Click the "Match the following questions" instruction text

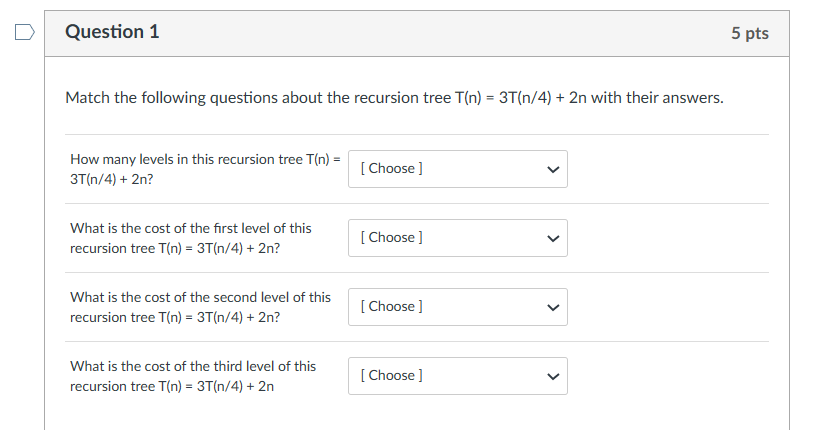pyautogui.click(x=394, y=98)
